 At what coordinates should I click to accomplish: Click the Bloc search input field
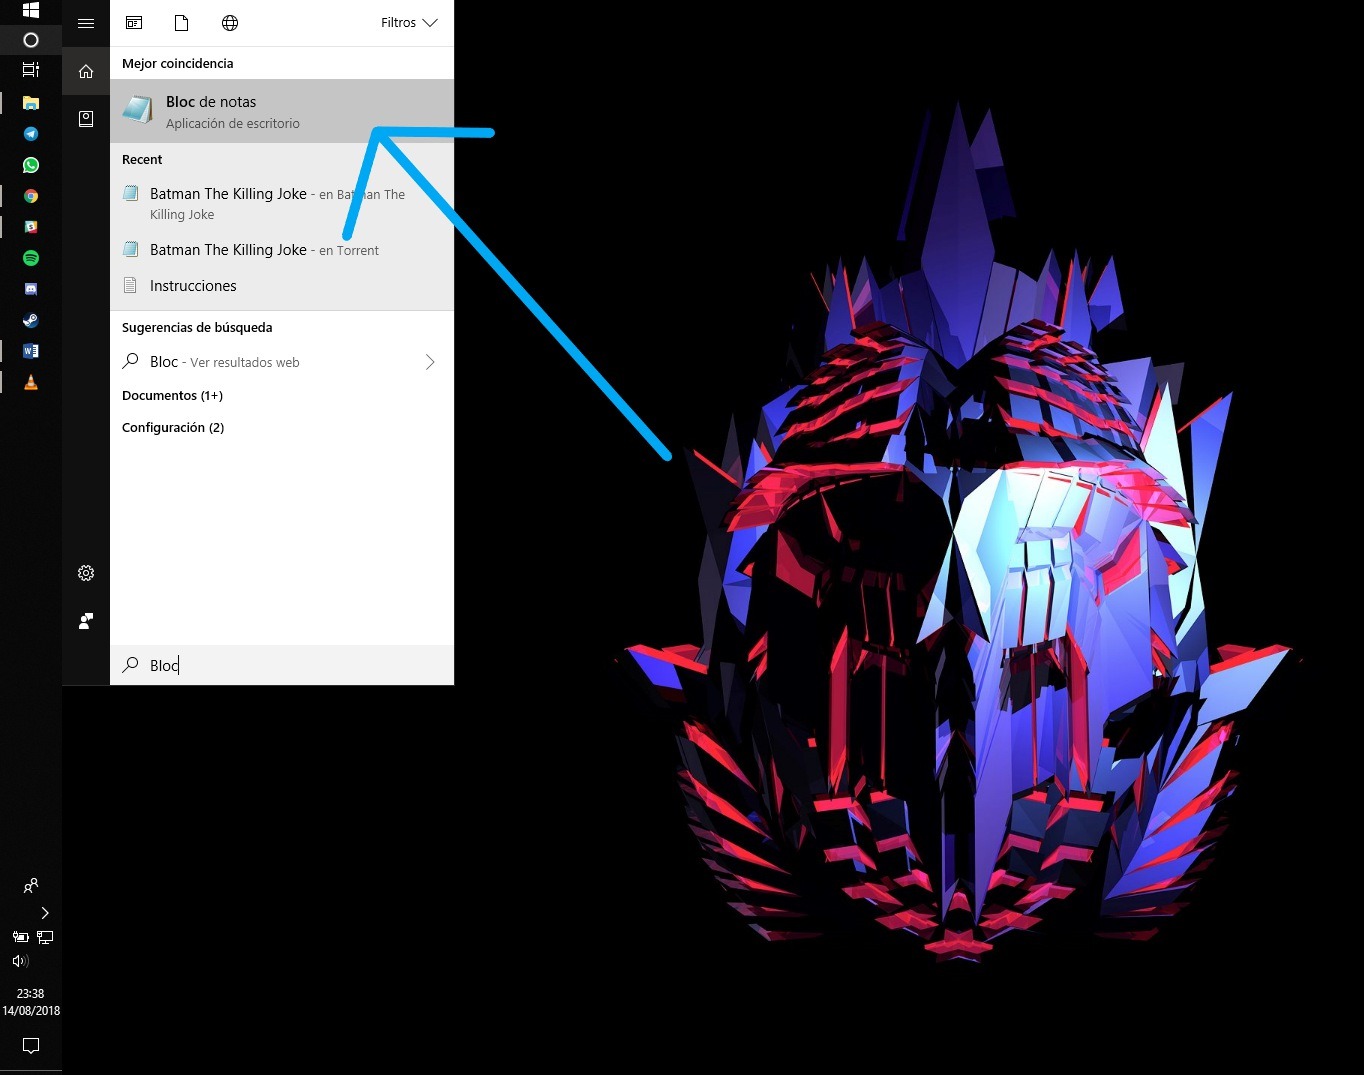(x=290, y=665)
